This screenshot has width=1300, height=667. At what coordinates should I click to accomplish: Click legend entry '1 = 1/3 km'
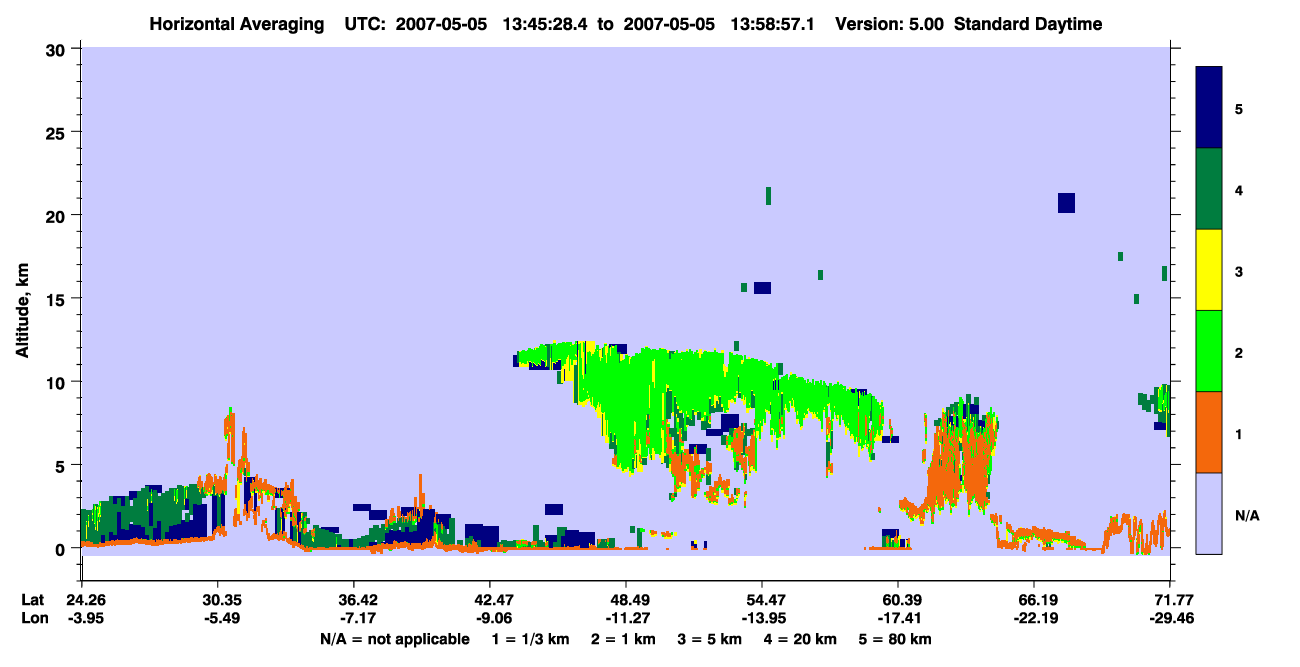[533, 639]
